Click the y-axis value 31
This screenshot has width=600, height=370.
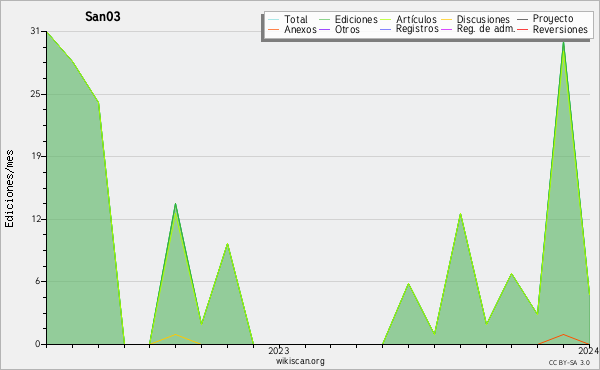35,31
